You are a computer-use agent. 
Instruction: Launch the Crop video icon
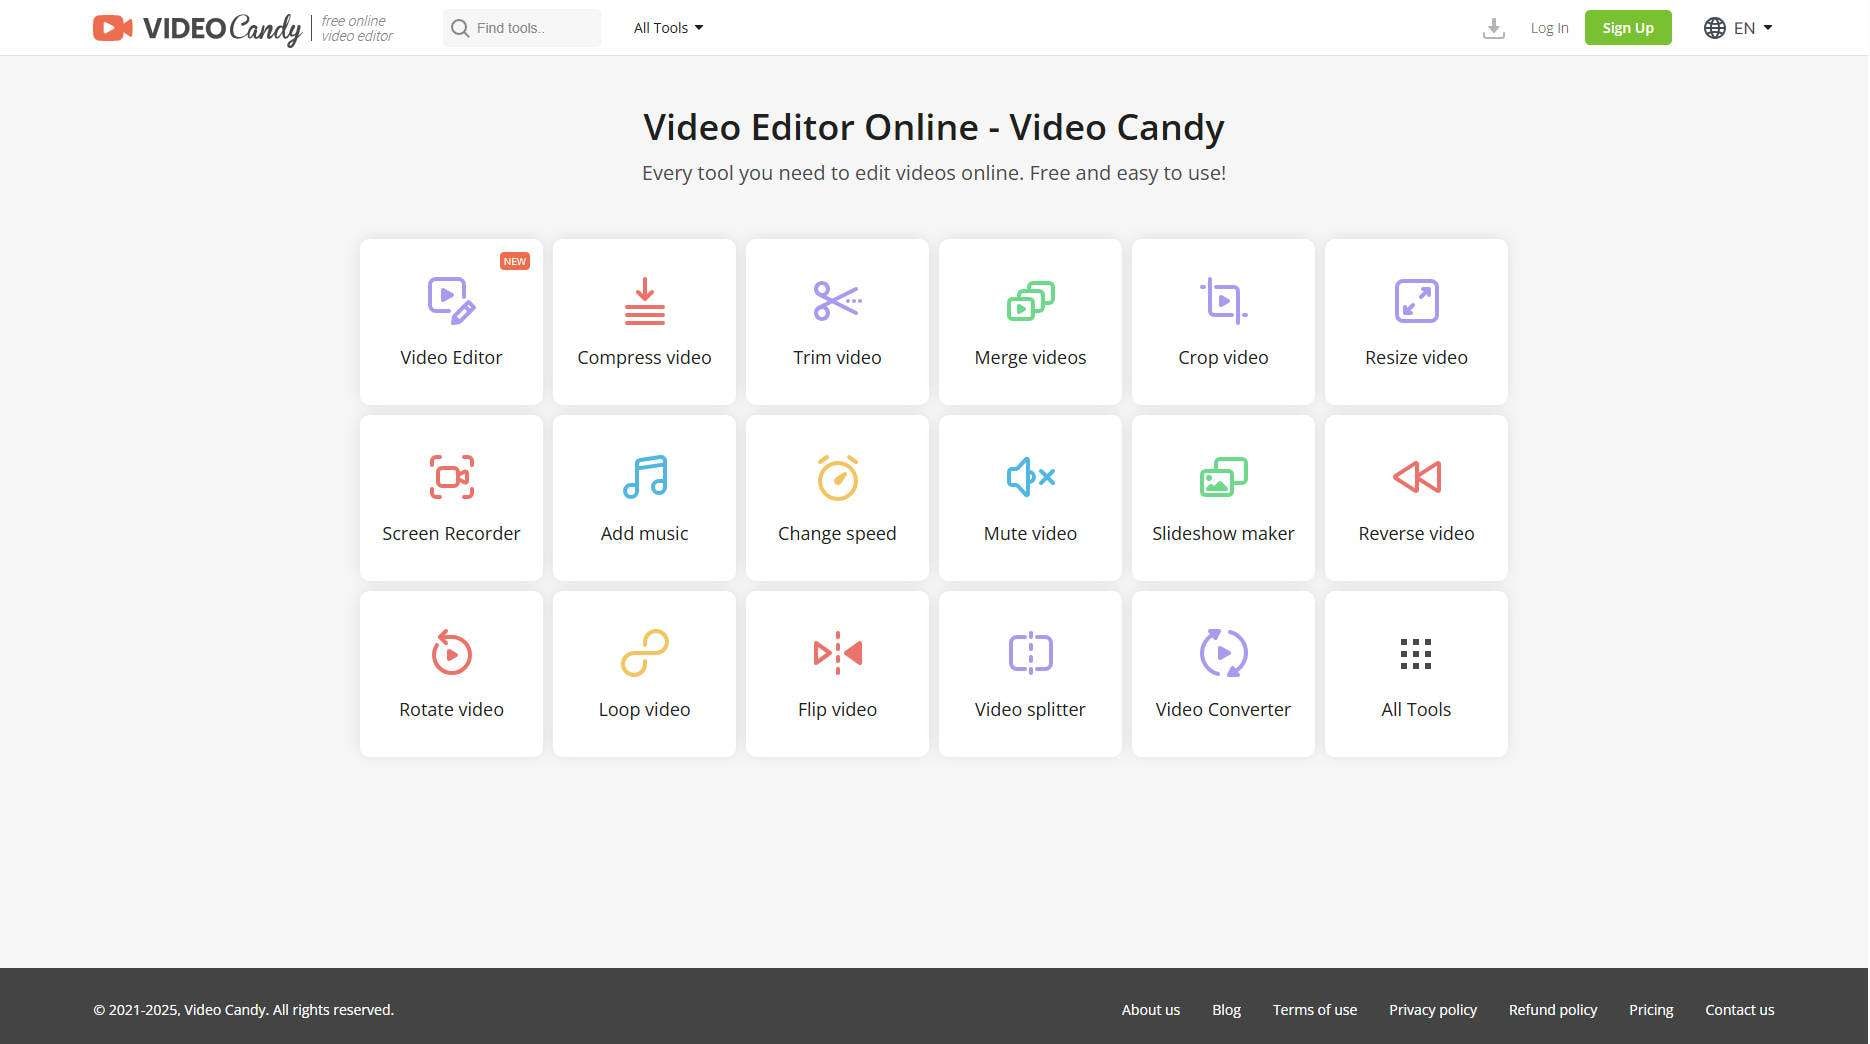(1223, 301)
